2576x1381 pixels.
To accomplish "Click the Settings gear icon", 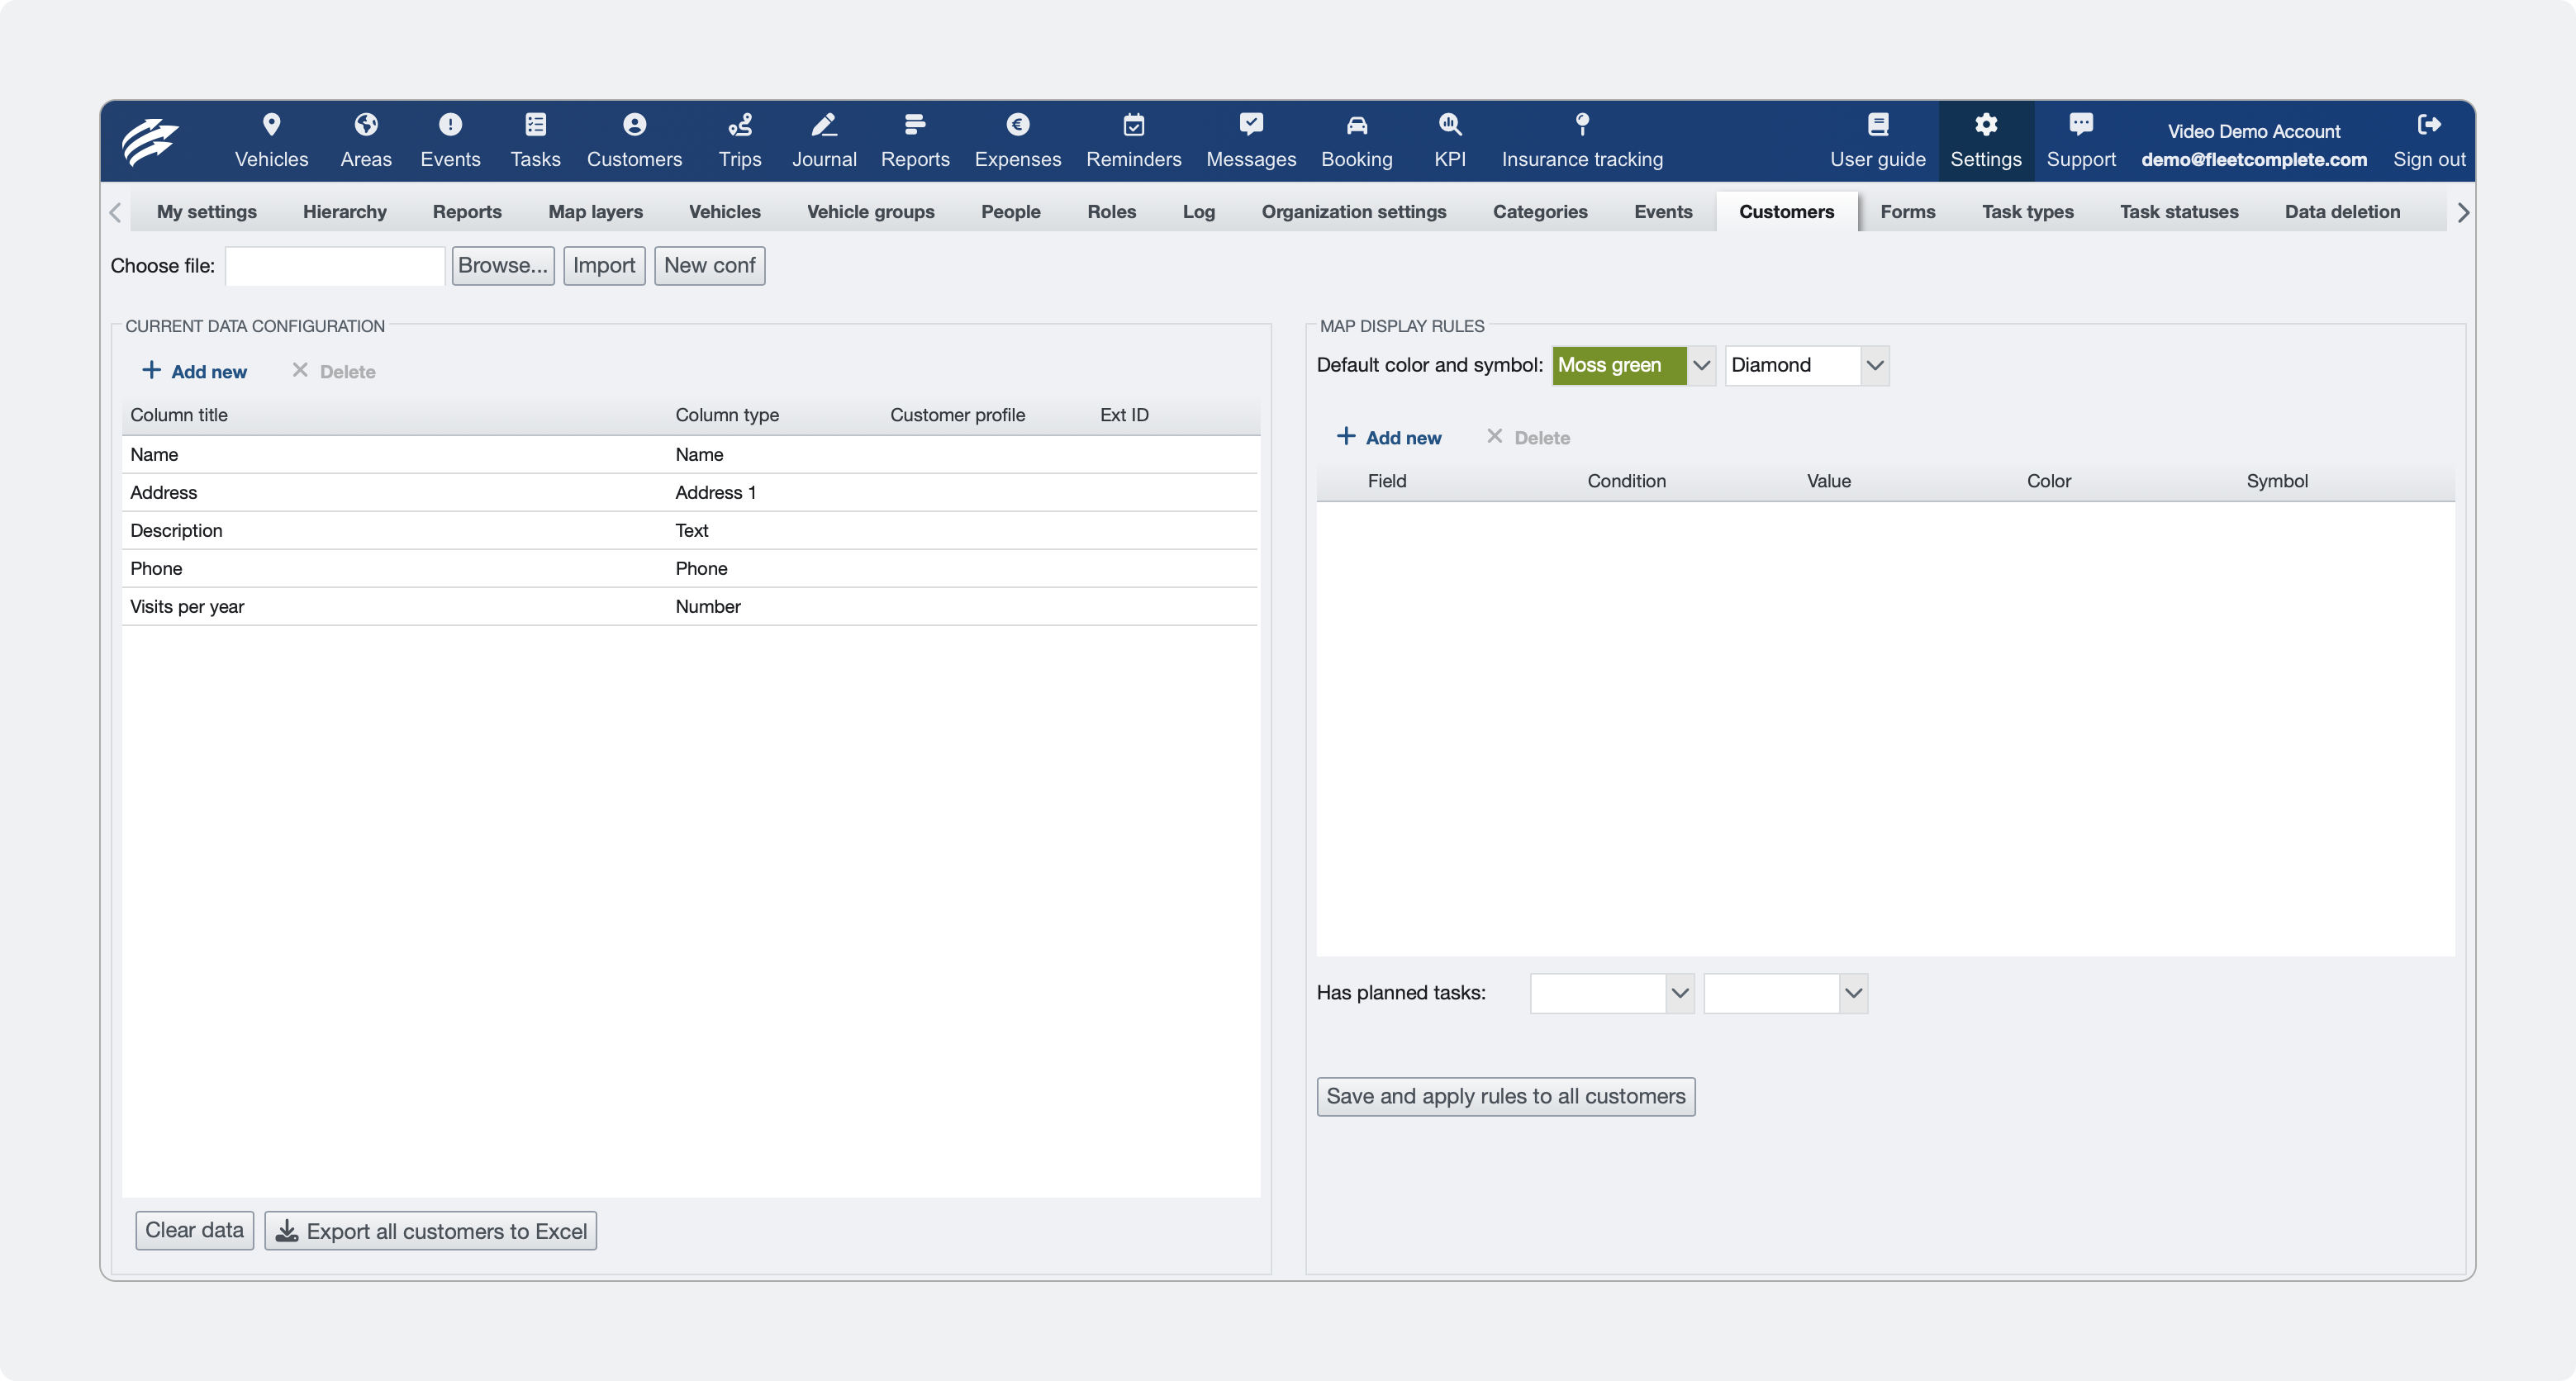I will [1986, 125].
